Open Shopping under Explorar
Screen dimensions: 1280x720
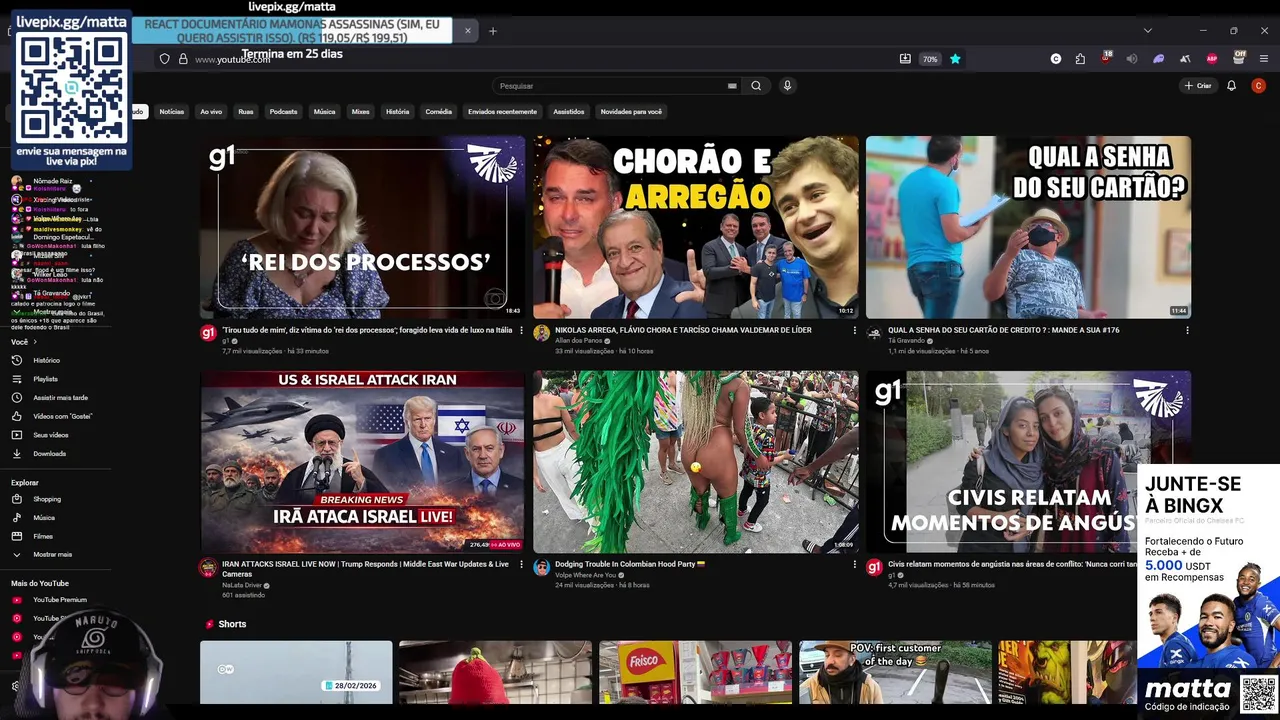tap(46, 499)
